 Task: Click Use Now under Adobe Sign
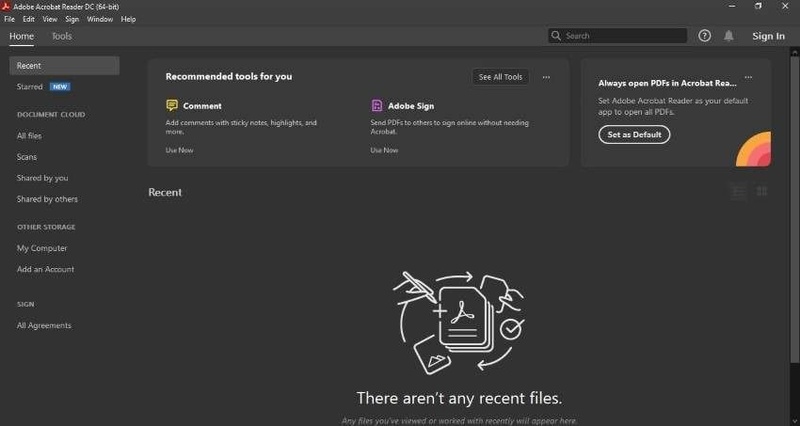(384, 150)
